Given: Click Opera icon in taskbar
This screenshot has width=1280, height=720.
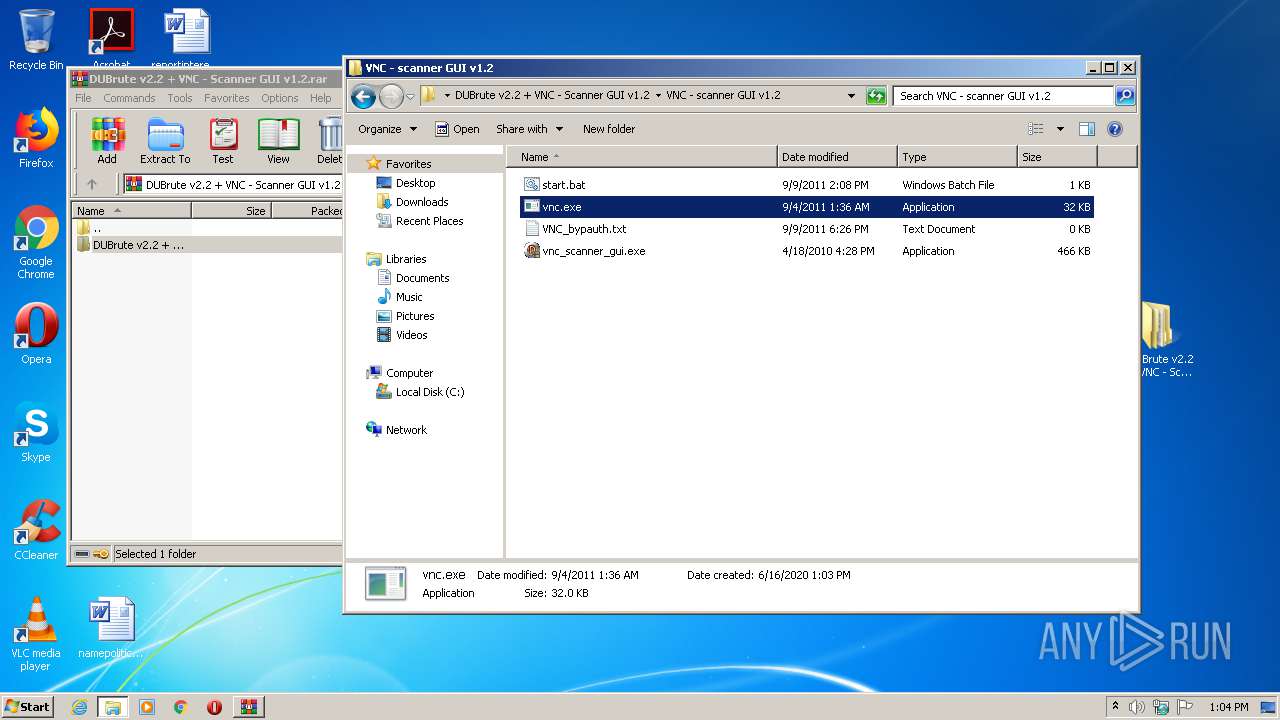Looking at the screenshot, I should (214, 707).
